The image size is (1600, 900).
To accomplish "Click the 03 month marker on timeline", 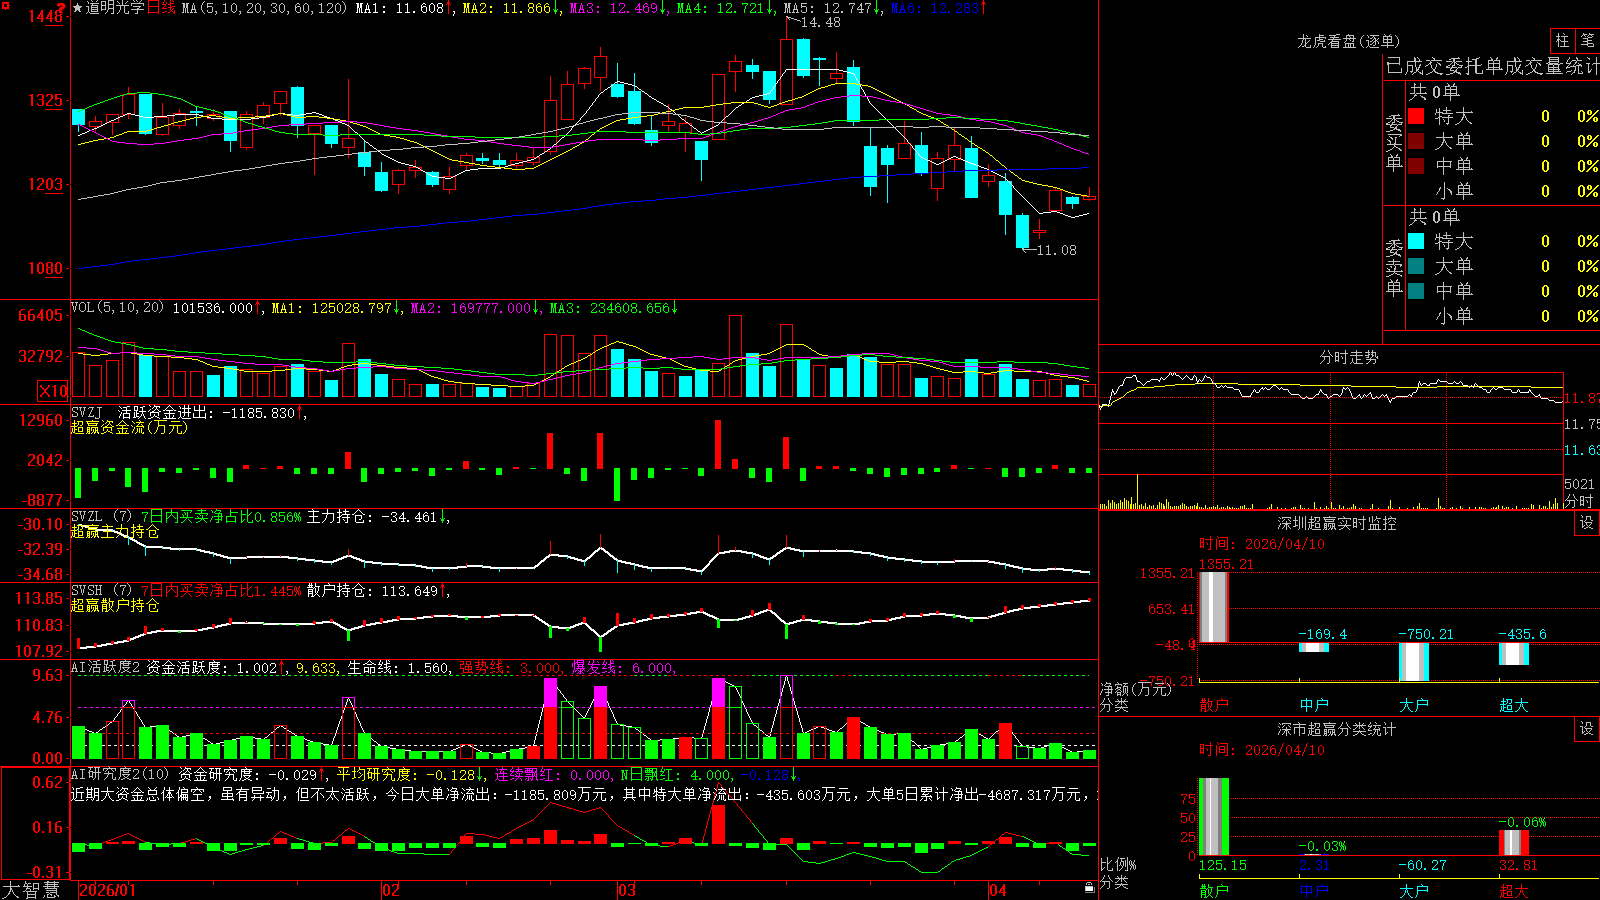I will (x=627, y=890).
